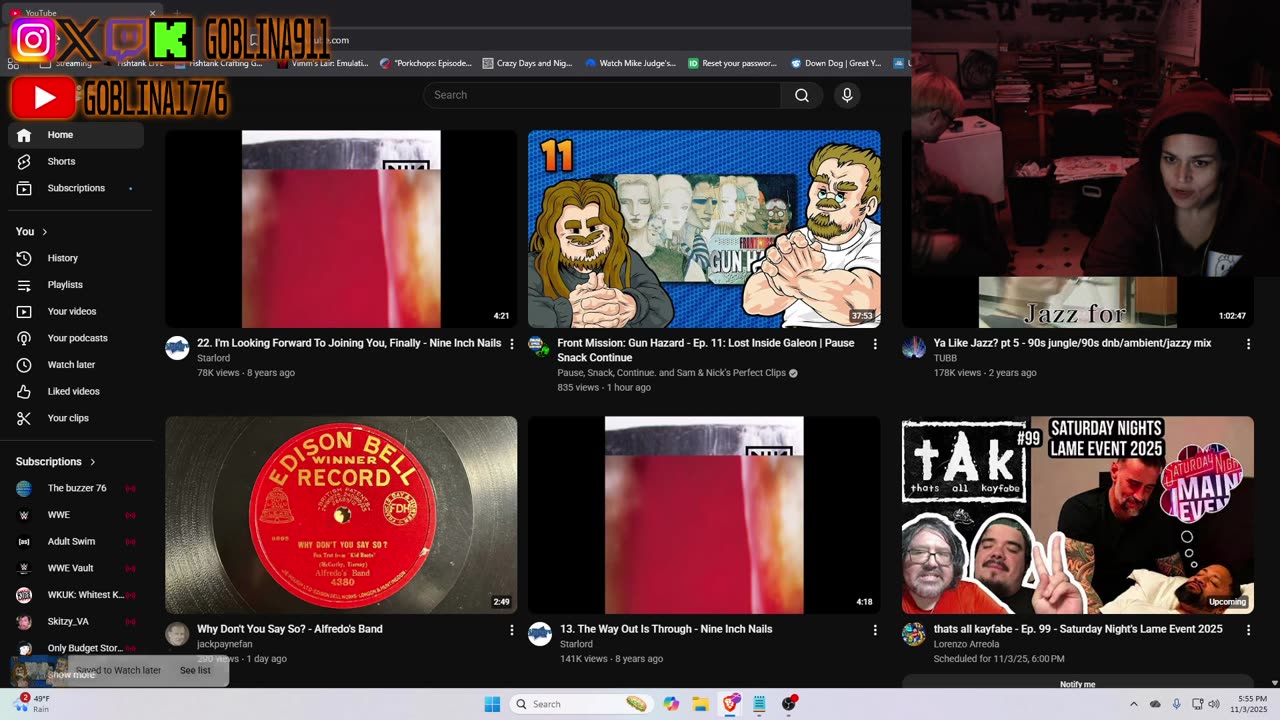
Task: Click the volume icon in system tray
Action: click(x=1214, y=704)
